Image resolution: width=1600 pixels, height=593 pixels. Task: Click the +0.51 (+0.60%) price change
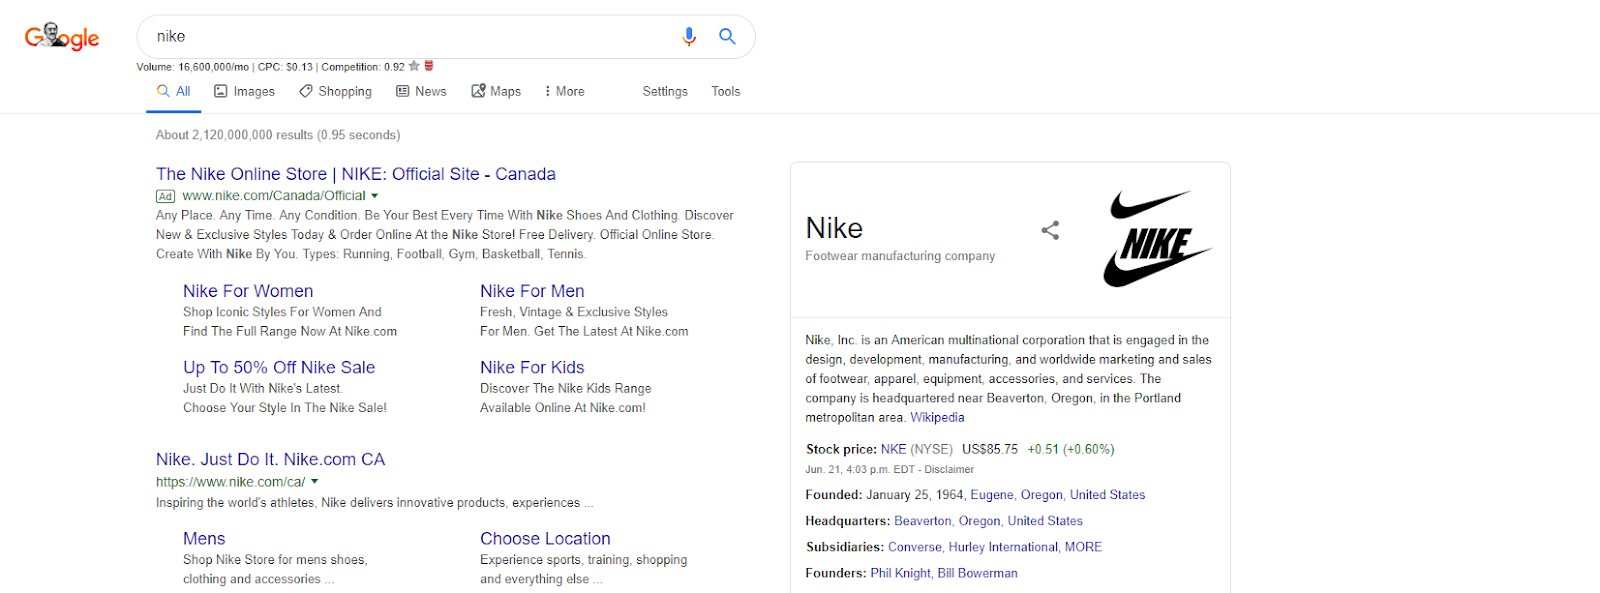pos(1071,449)
